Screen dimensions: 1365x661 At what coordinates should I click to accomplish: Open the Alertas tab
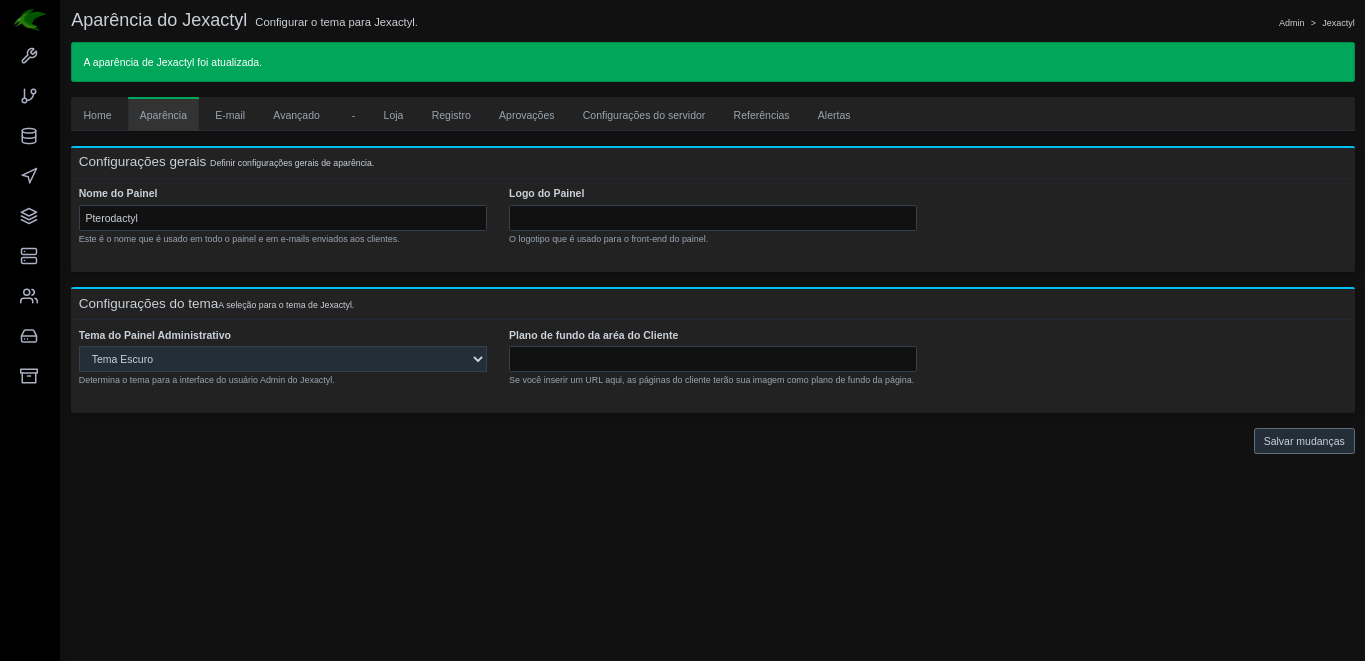(x=834, y=115)
